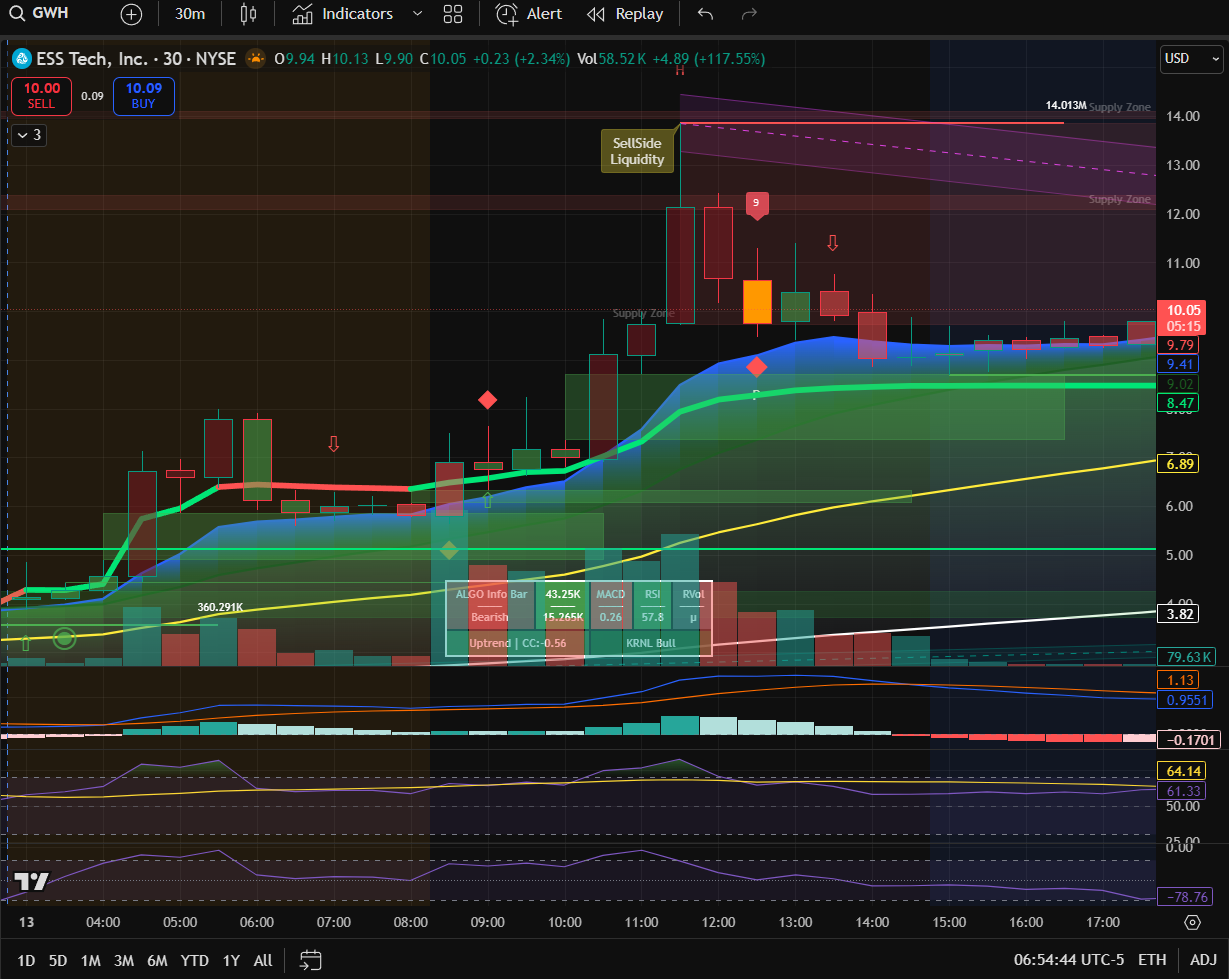Viewport: 1229px width, 979px height.
Task: Open the indicator templates grid icon
Action: 453,14
